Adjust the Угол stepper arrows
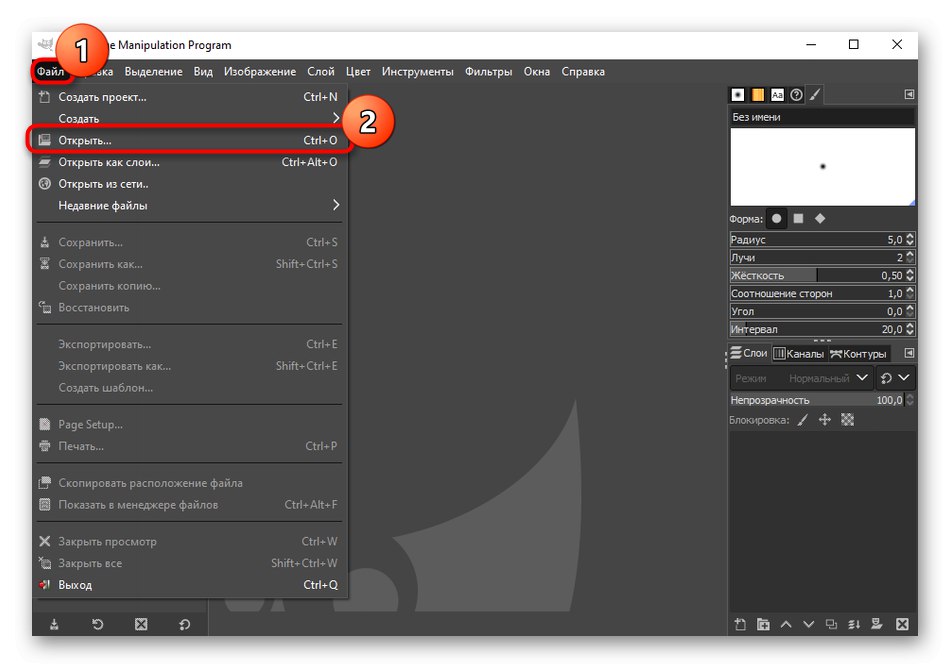The height and width of the screenshot is (668, 950). (909, 311)
